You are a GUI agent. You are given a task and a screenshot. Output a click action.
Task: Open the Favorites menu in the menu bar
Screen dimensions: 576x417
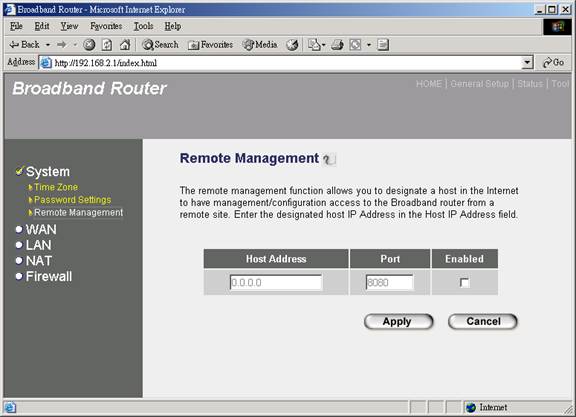[x=106, y=26]
